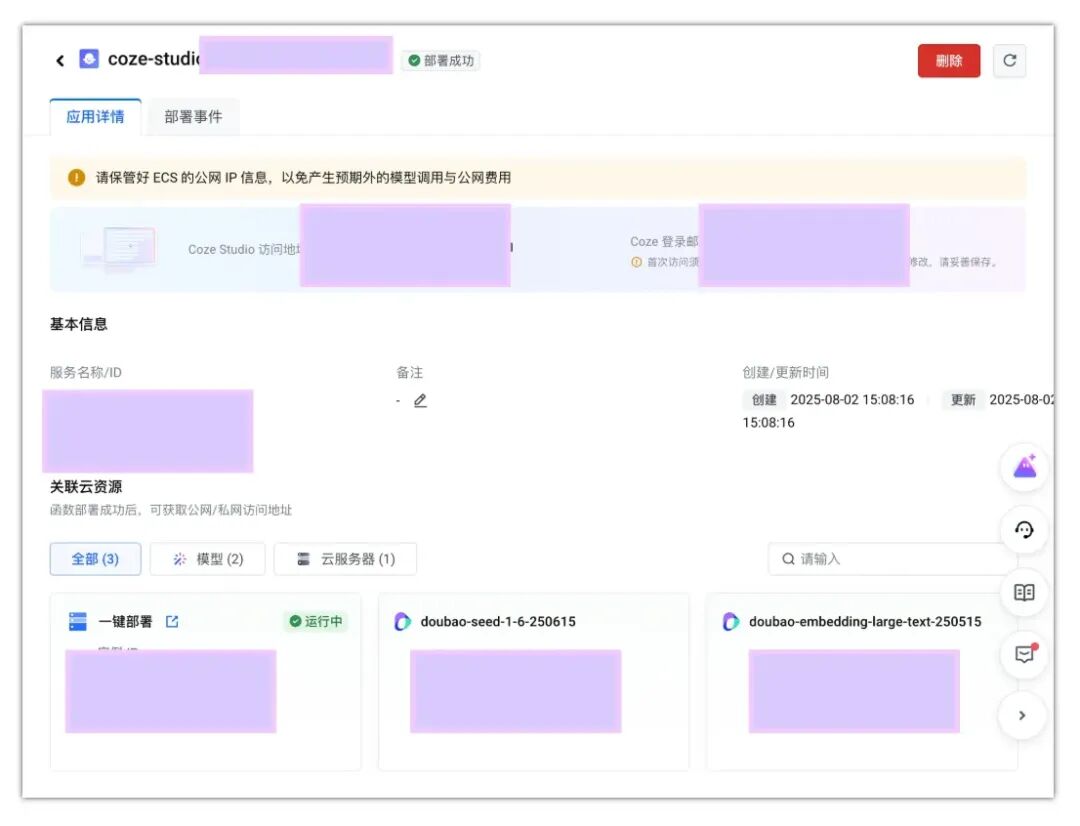The width and height of the screenshot is (1080, 826).
Task: Refresh the page with the reload icon
Action: pos(1010,61)
